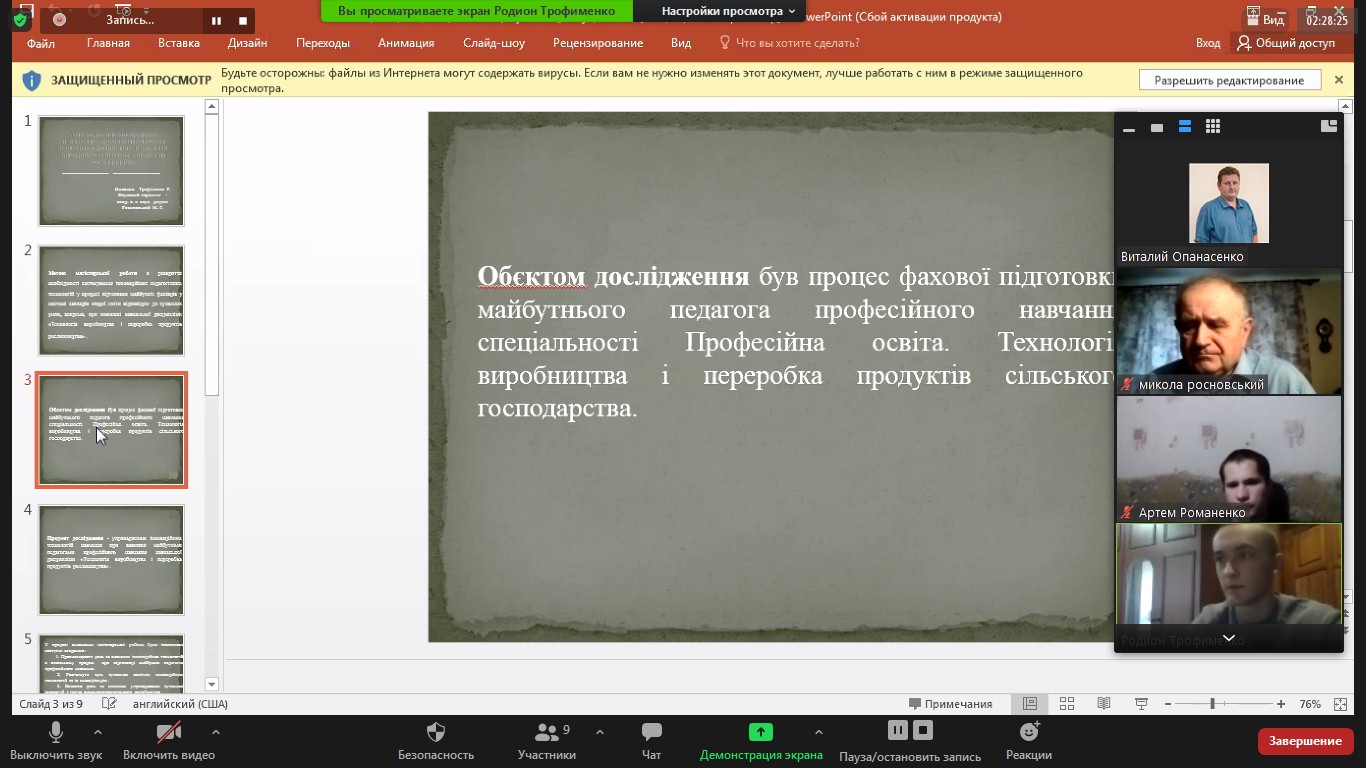This screenshot has width=1366, height=768.
Task: Mute the microphone (Выключить звук)
Action: coord(56,733)
